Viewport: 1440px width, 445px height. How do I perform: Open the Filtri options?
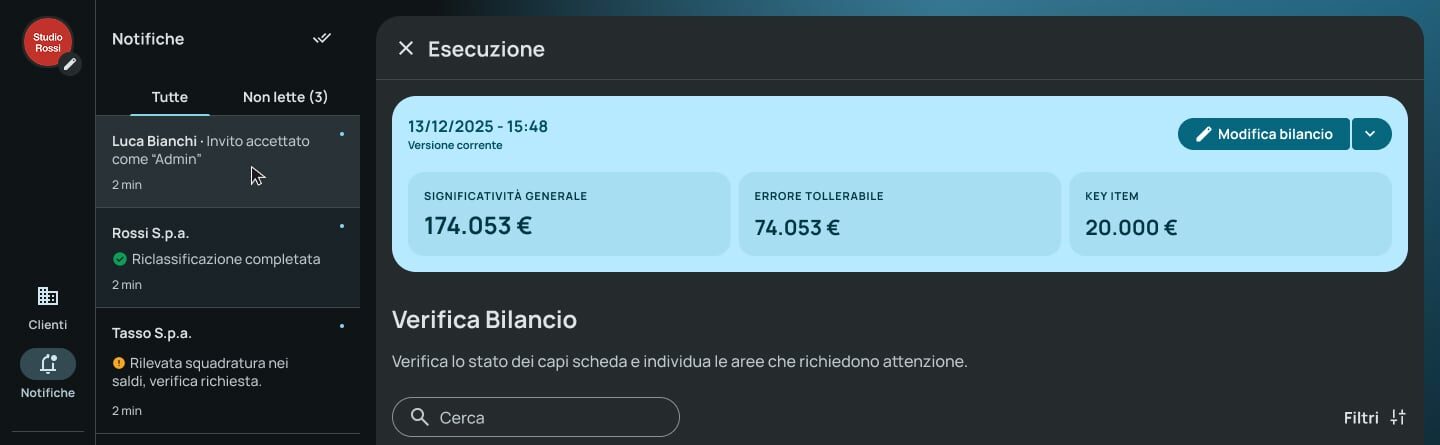pos(1376,417)
